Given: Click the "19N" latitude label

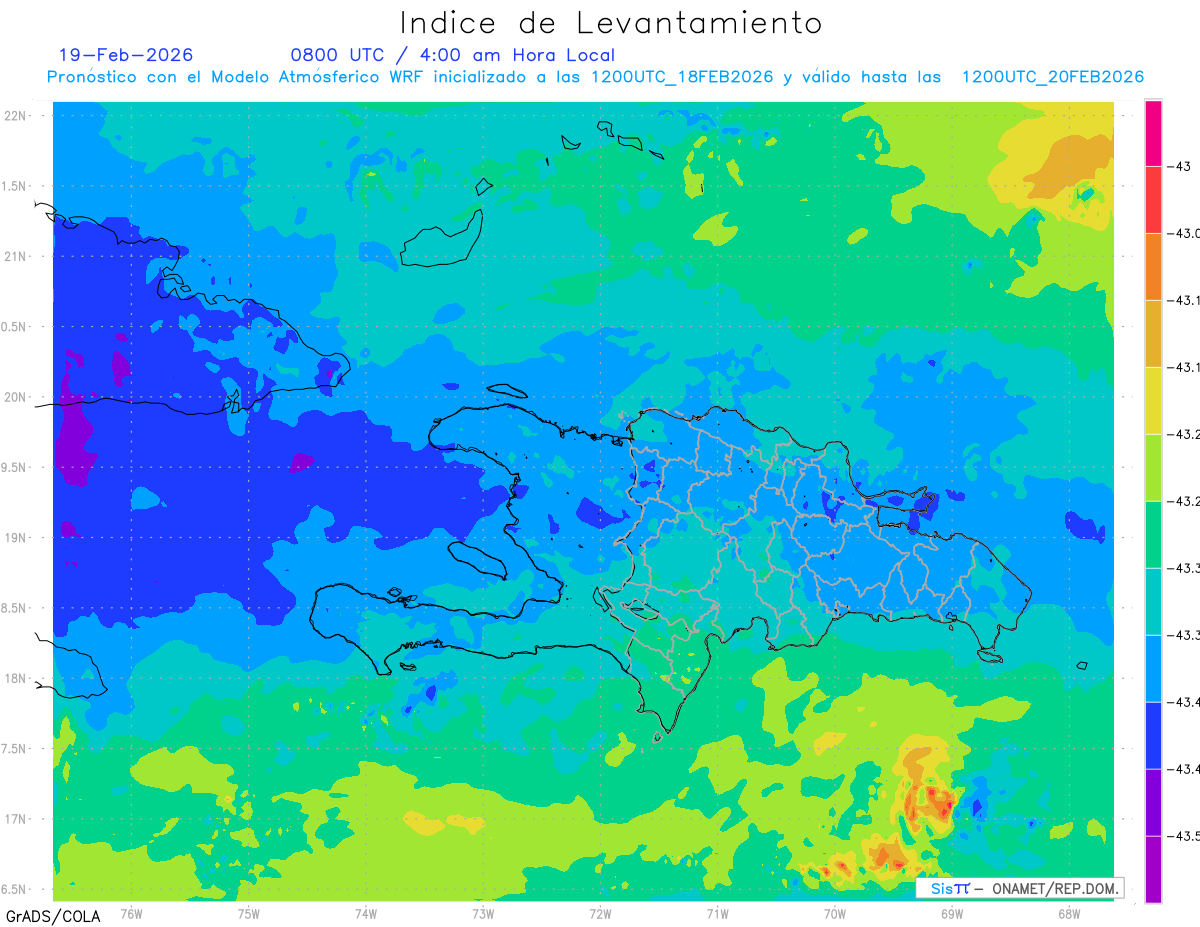Looking at the screenshot, I should click(x=16, y=538).
